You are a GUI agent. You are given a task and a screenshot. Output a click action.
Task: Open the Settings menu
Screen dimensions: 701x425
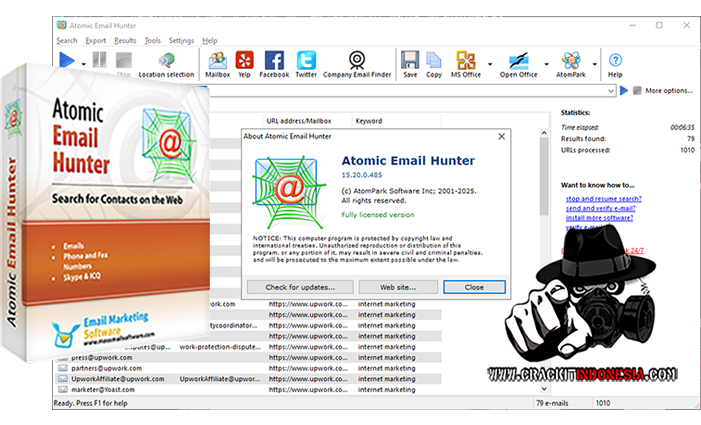181,41
